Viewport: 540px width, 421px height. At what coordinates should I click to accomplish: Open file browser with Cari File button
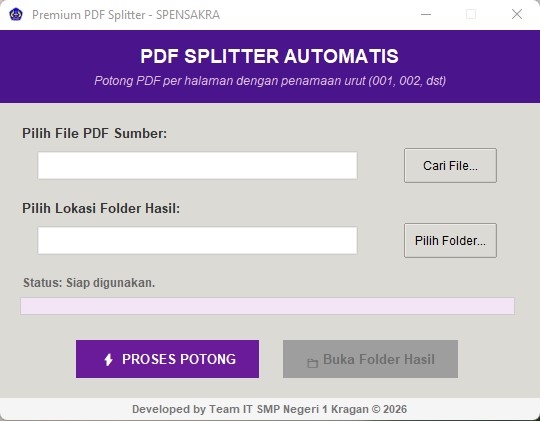coord(450,165)
